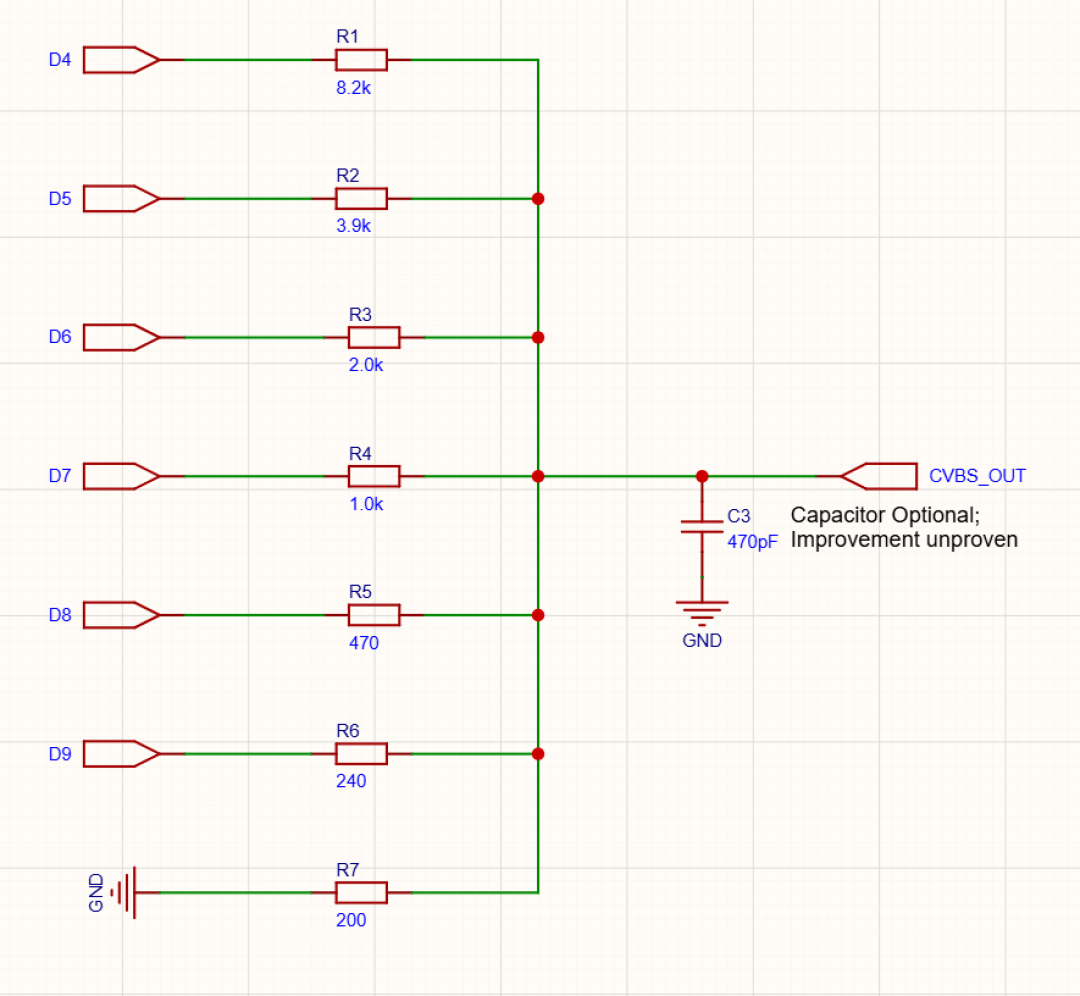Select the D9 net label text
1080x996 pixels.
click(x=60, y=754)
